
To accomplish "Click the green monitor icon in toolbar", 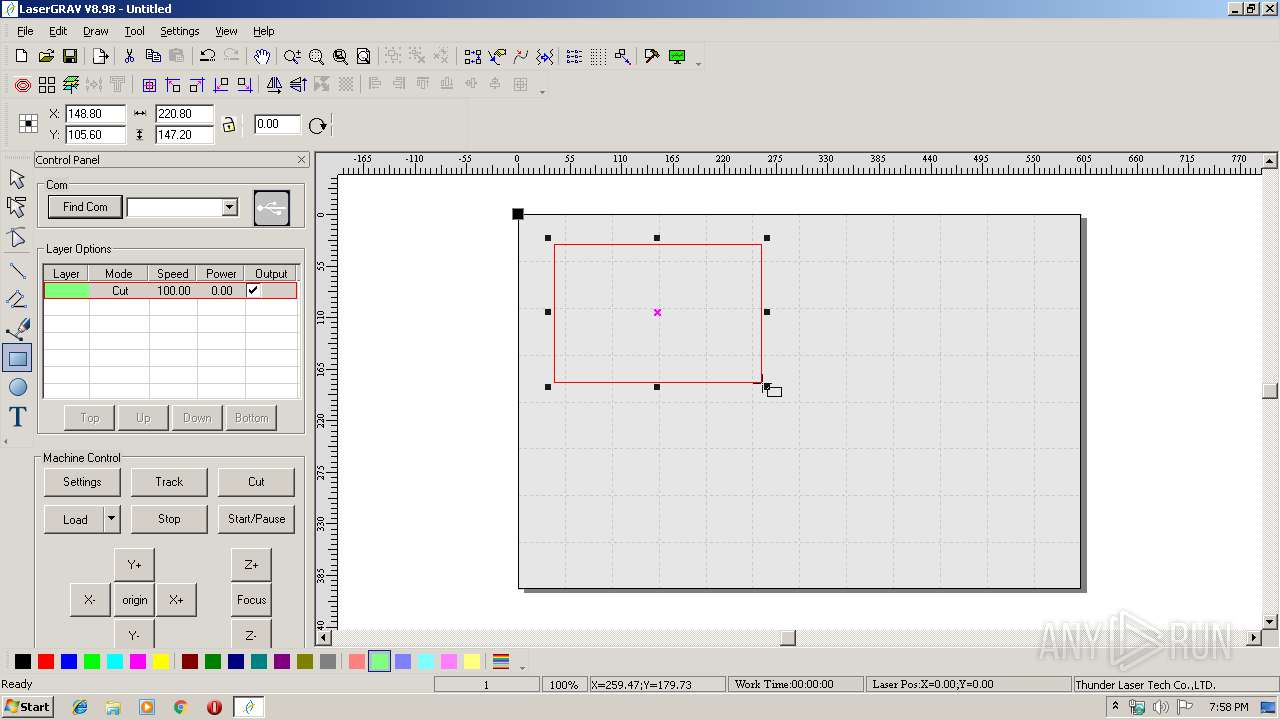I will (x=677, y=57).
